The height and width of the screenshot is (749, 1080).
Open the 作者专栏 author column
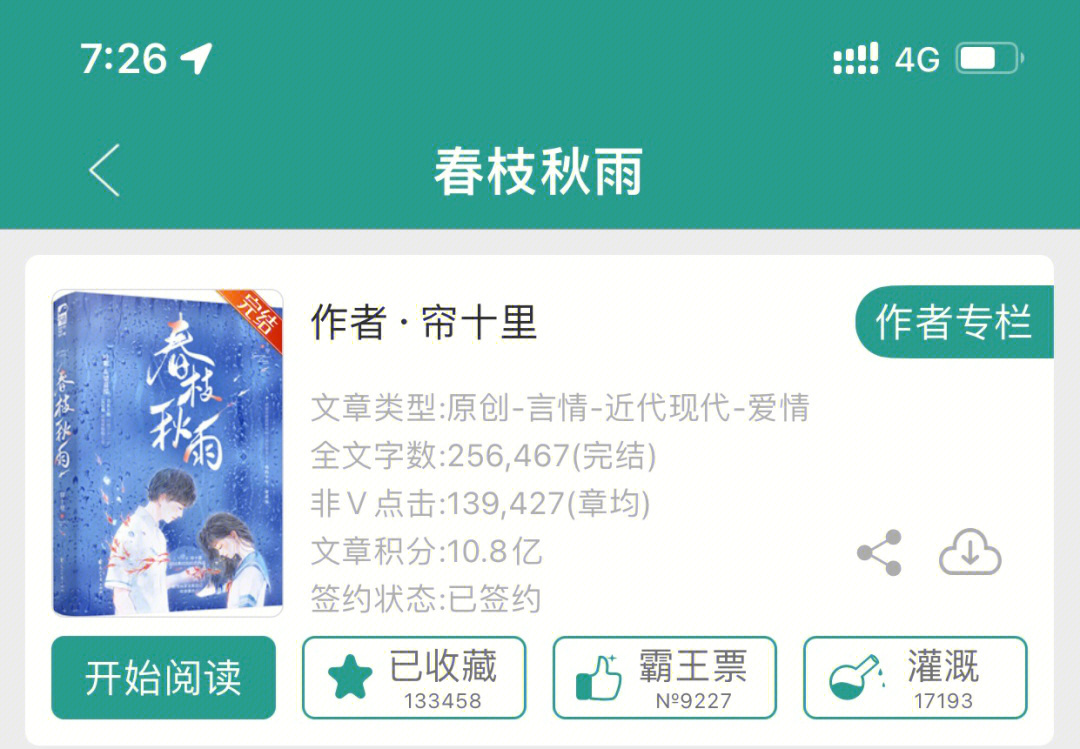pyautogui.click(x=955, y=322)
